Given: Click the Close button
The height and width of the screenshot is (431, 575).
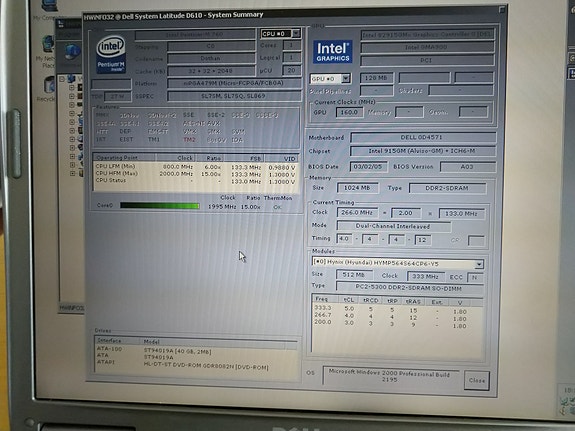Looking at the screenshot, I should [x=476, y=380].
